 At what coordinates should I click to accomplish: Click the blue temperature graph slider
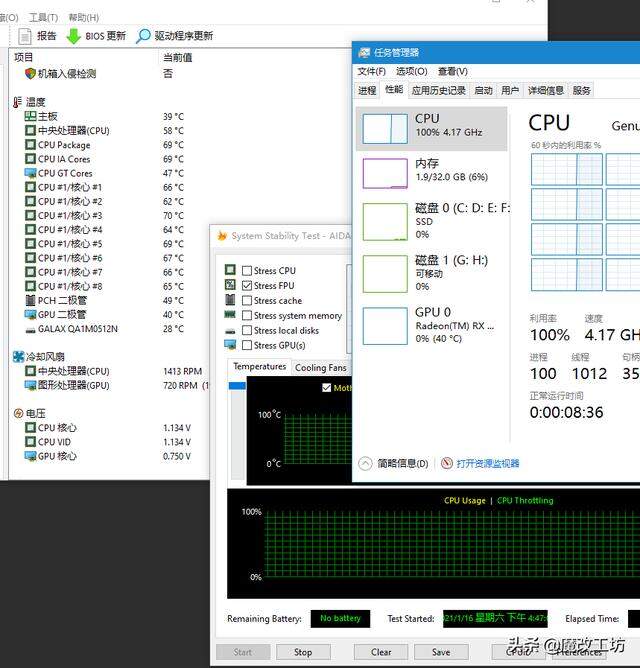pos(237,386)
